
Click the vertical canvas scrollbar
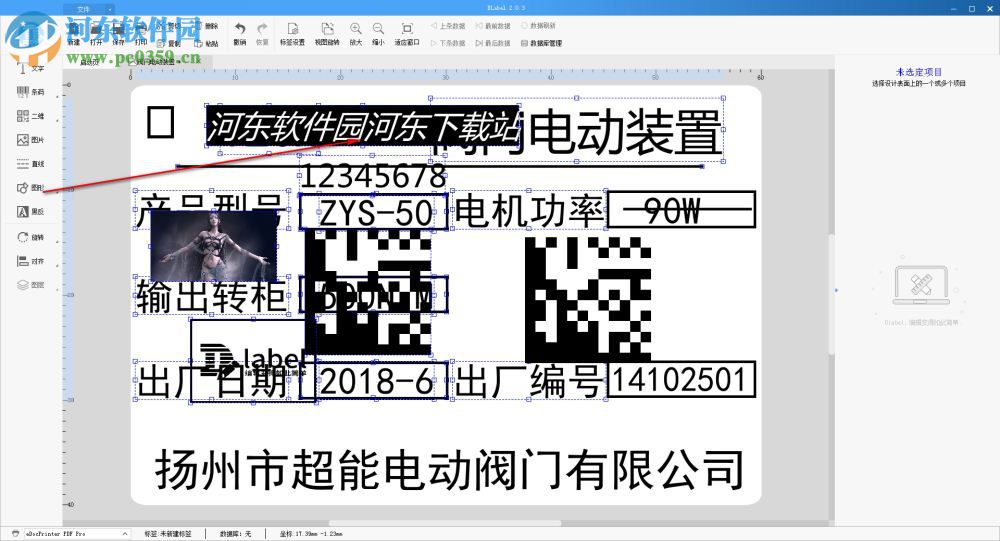(831, 294)
